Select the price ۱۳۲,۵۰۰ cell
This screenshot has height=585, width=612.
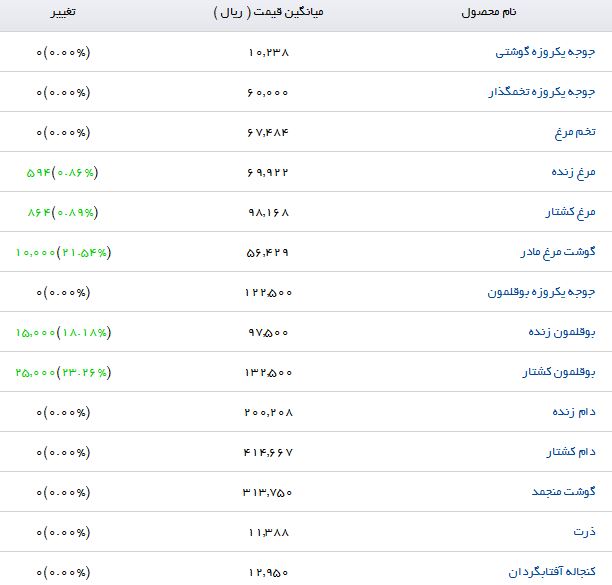(x=269, y=373)
